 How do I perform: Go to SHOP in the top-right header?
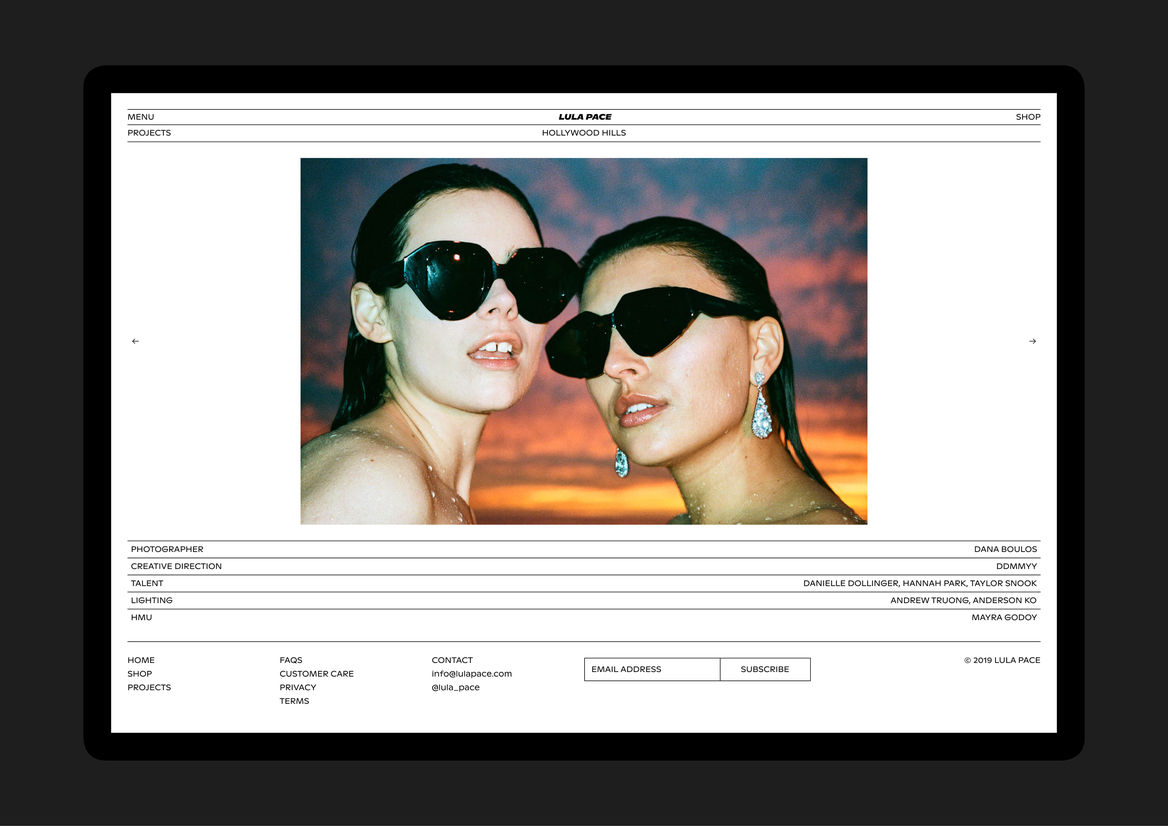pyautogui.click(x=1028, y=117)
